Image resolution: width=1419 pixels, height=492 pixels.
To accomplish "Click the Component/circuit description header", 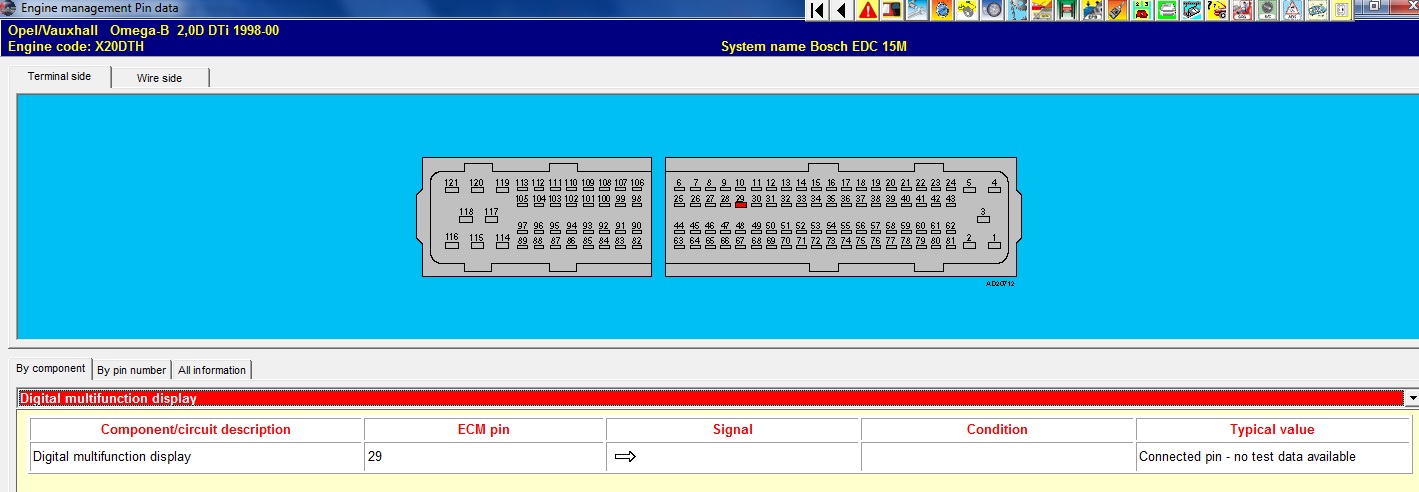I will [x=196, y=429].
